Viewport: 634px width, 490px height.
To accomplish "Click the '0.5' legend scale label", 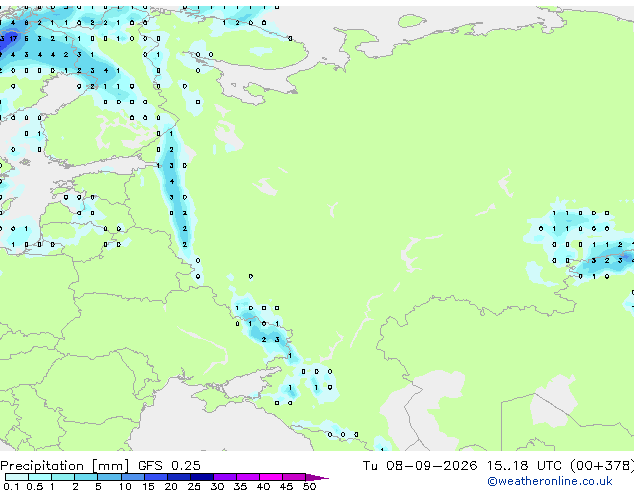I will (x=34, y=486).
